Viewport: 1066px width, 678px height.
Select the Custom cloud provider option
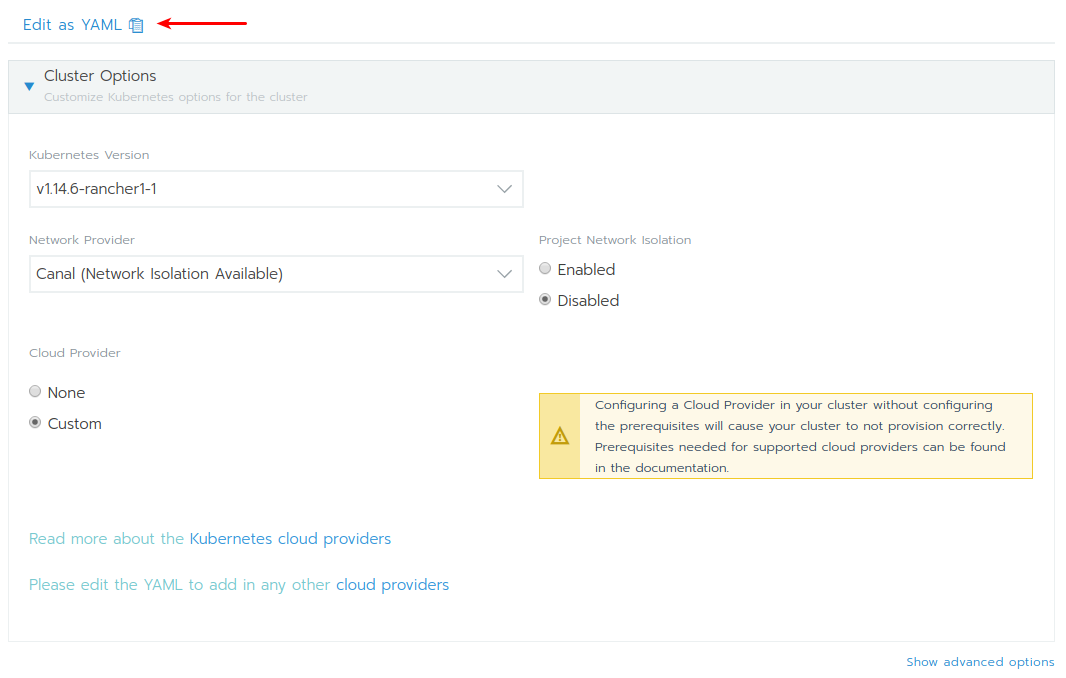36,423
